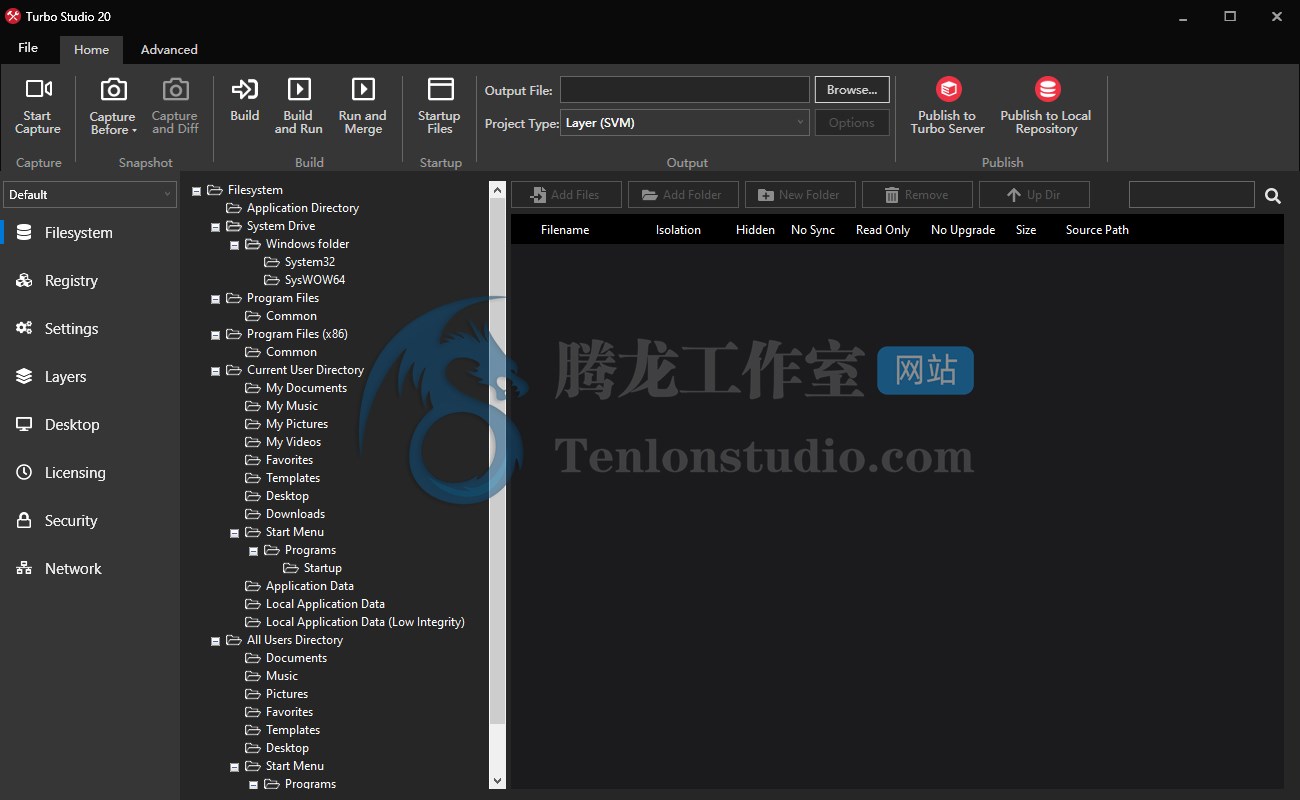Click the Publish to Local Repository icon

pyautogui.click(x=1047, y=89)
